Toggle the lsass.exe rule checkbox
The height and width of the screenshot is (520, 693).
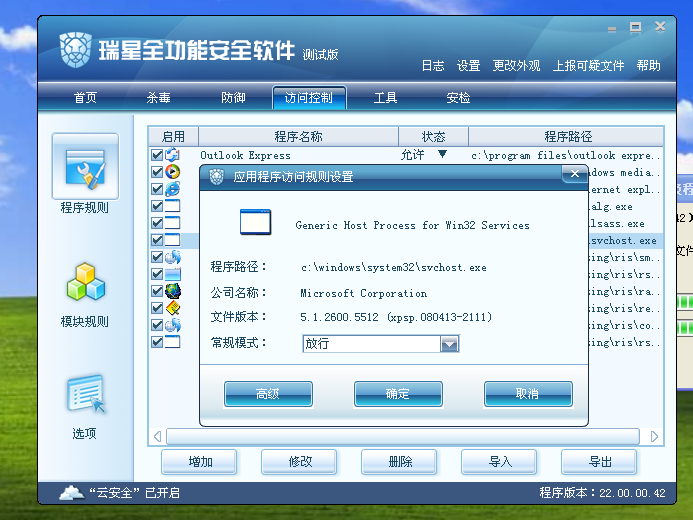pyautogui.click(x=157, y=223)
